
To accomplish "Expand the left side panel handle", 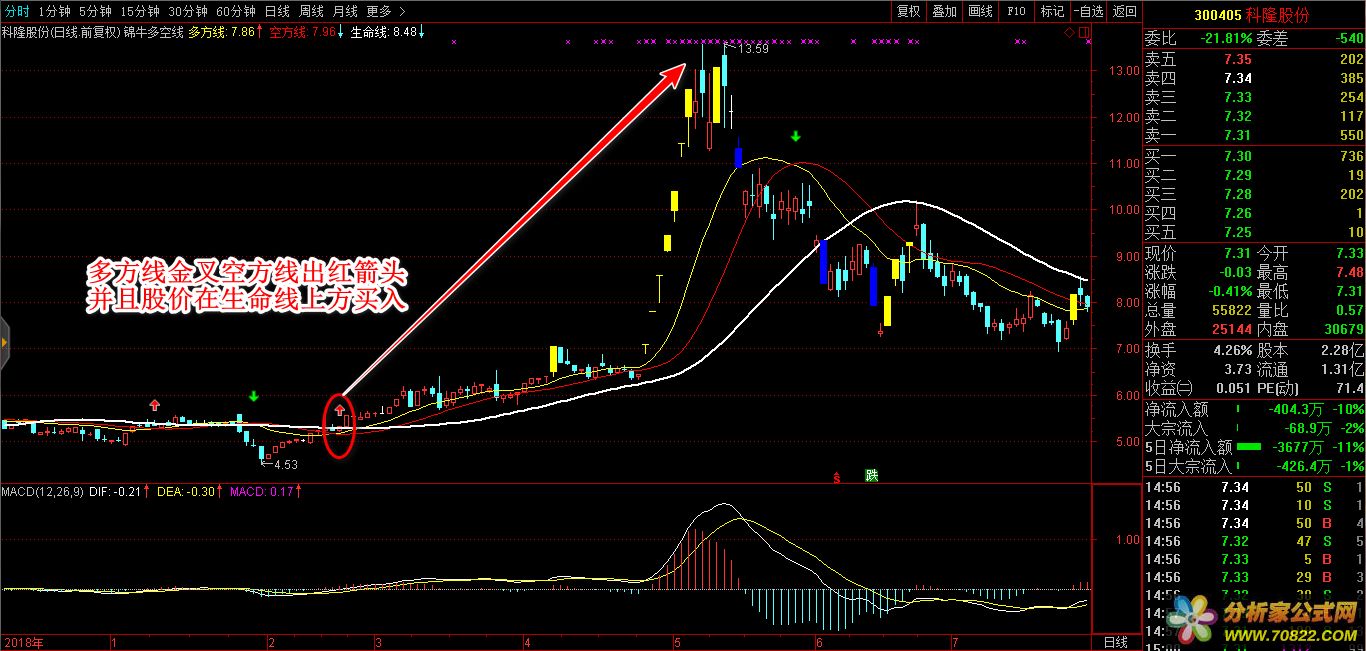I will [x=4, y=342].
